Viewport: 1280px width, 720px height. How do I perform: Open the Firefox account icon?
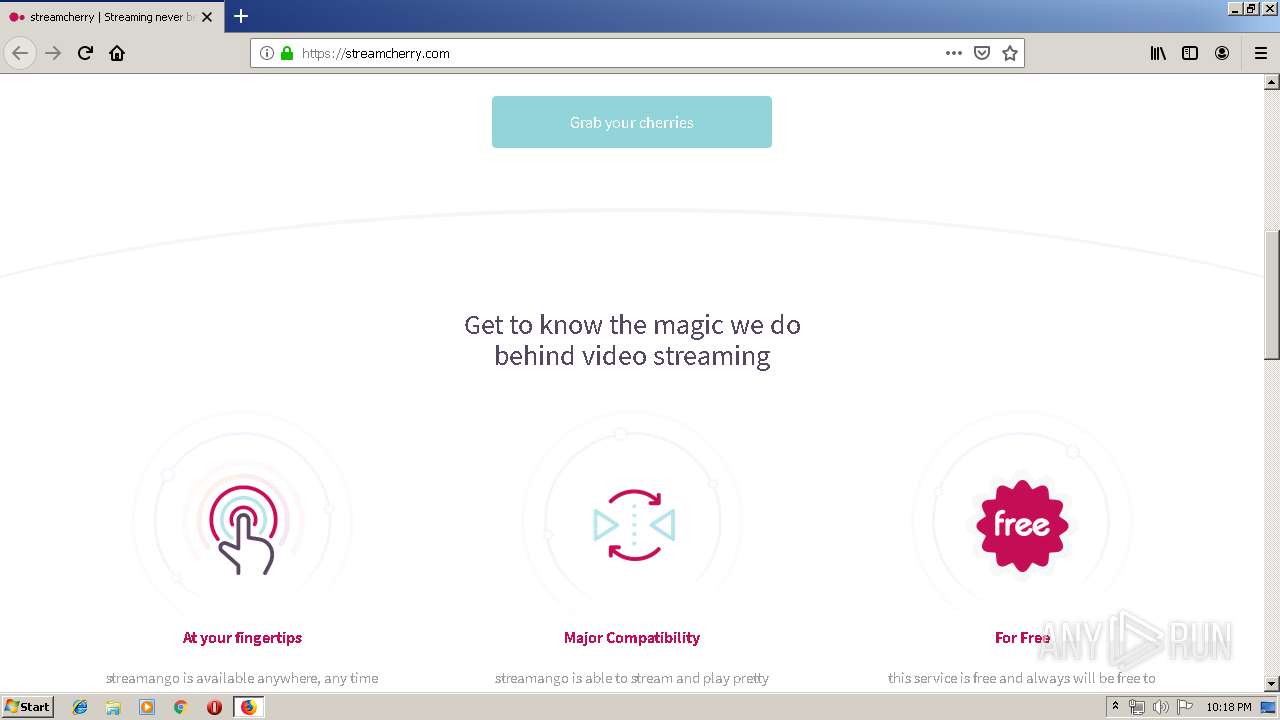[x=1222, y=53]
